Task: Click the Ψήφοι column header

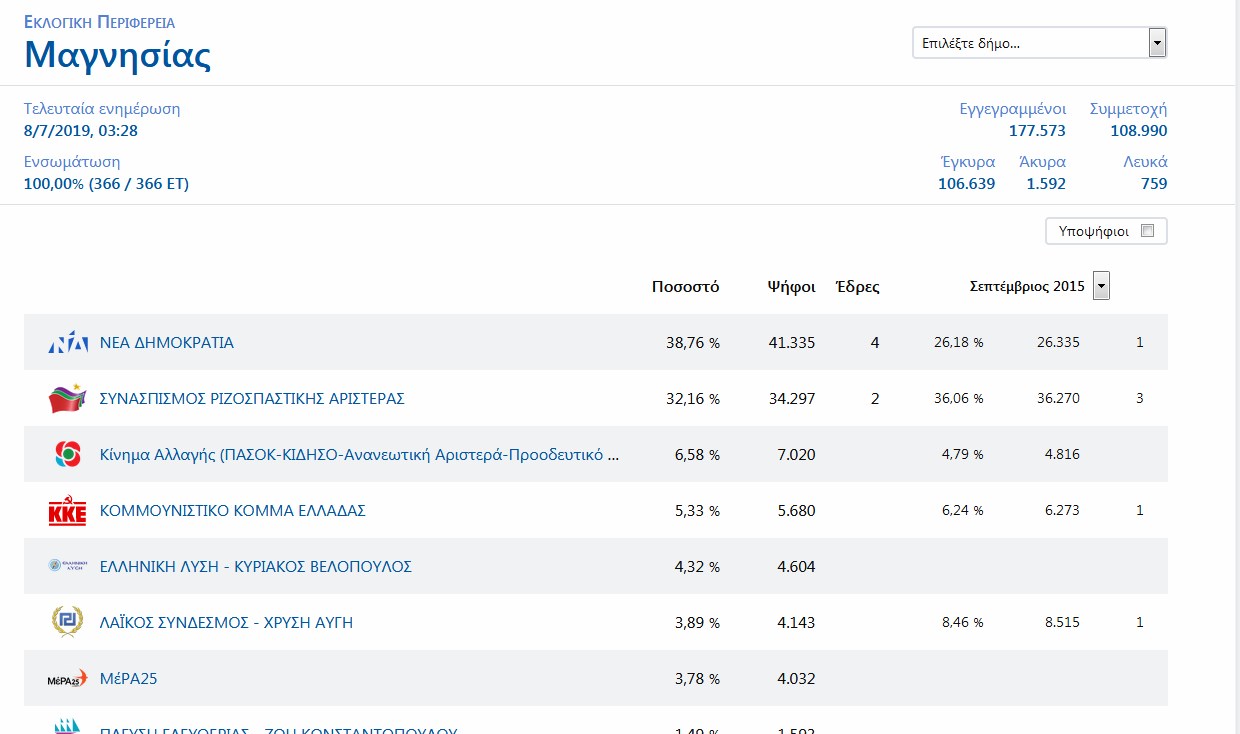Action: pos(791,287)
